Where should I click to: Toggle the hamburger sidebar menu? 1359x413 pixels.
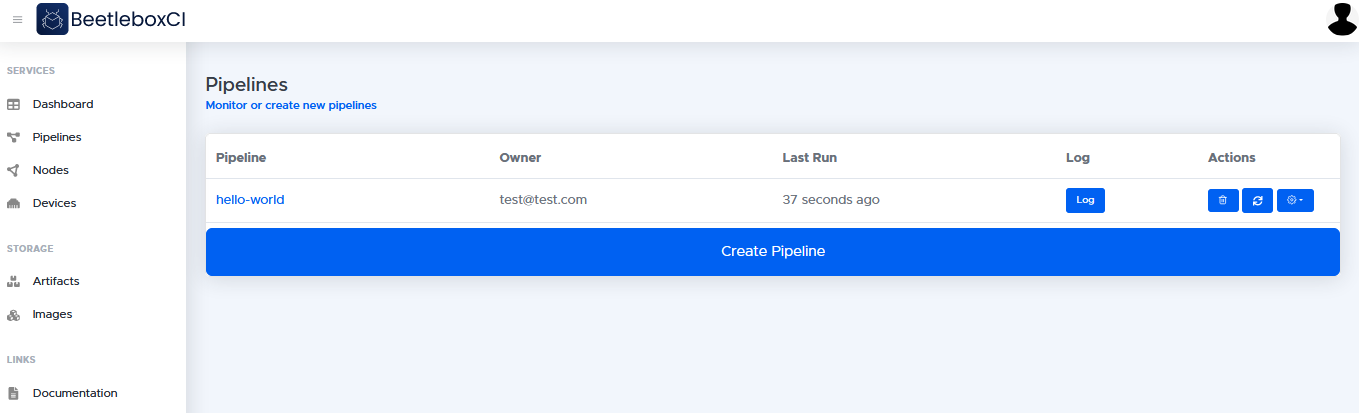[17, 20]
